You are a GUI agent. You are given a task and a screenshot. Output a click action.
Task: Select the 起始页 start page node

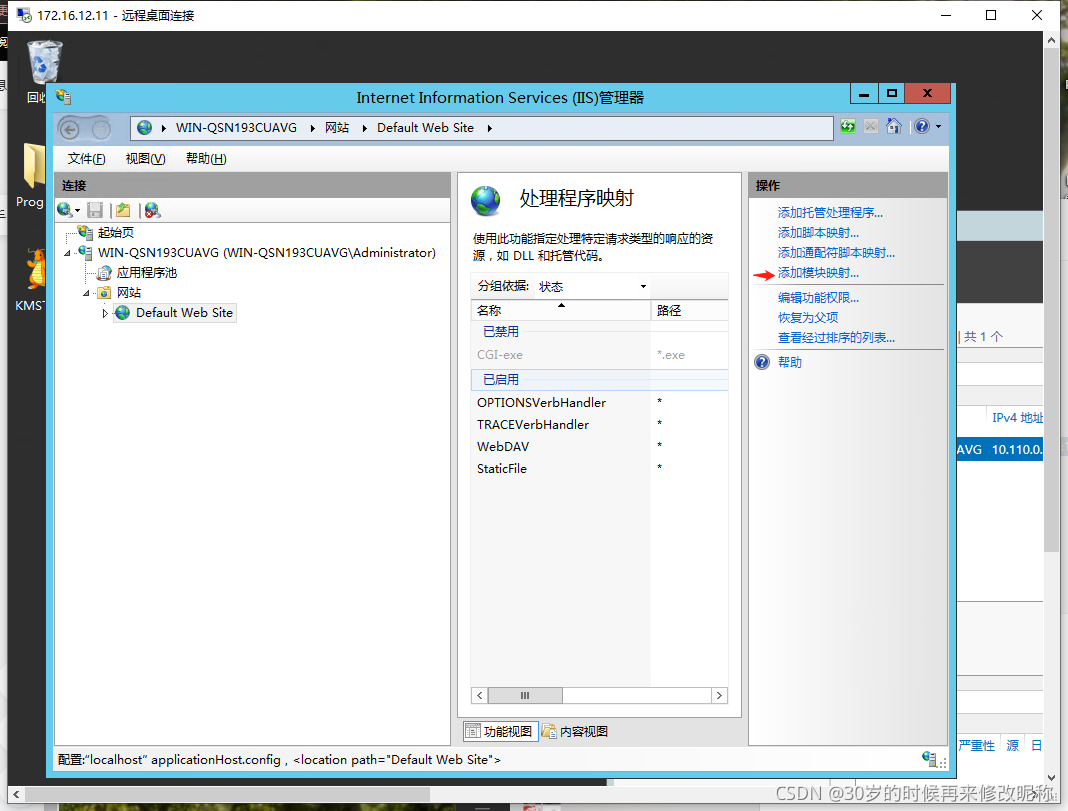point(116,233)
